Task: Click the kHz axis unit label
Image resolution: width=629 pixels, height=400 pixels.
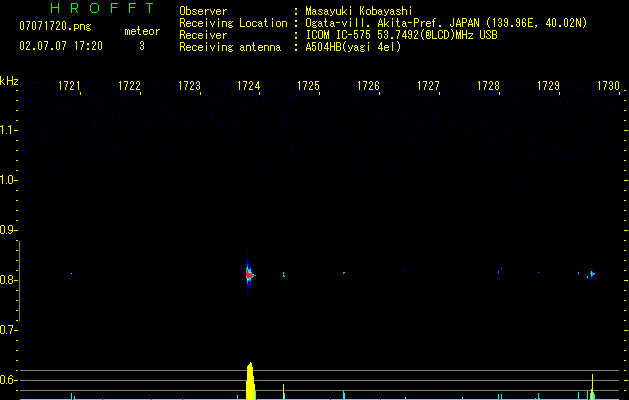Action: coord(9,81)
